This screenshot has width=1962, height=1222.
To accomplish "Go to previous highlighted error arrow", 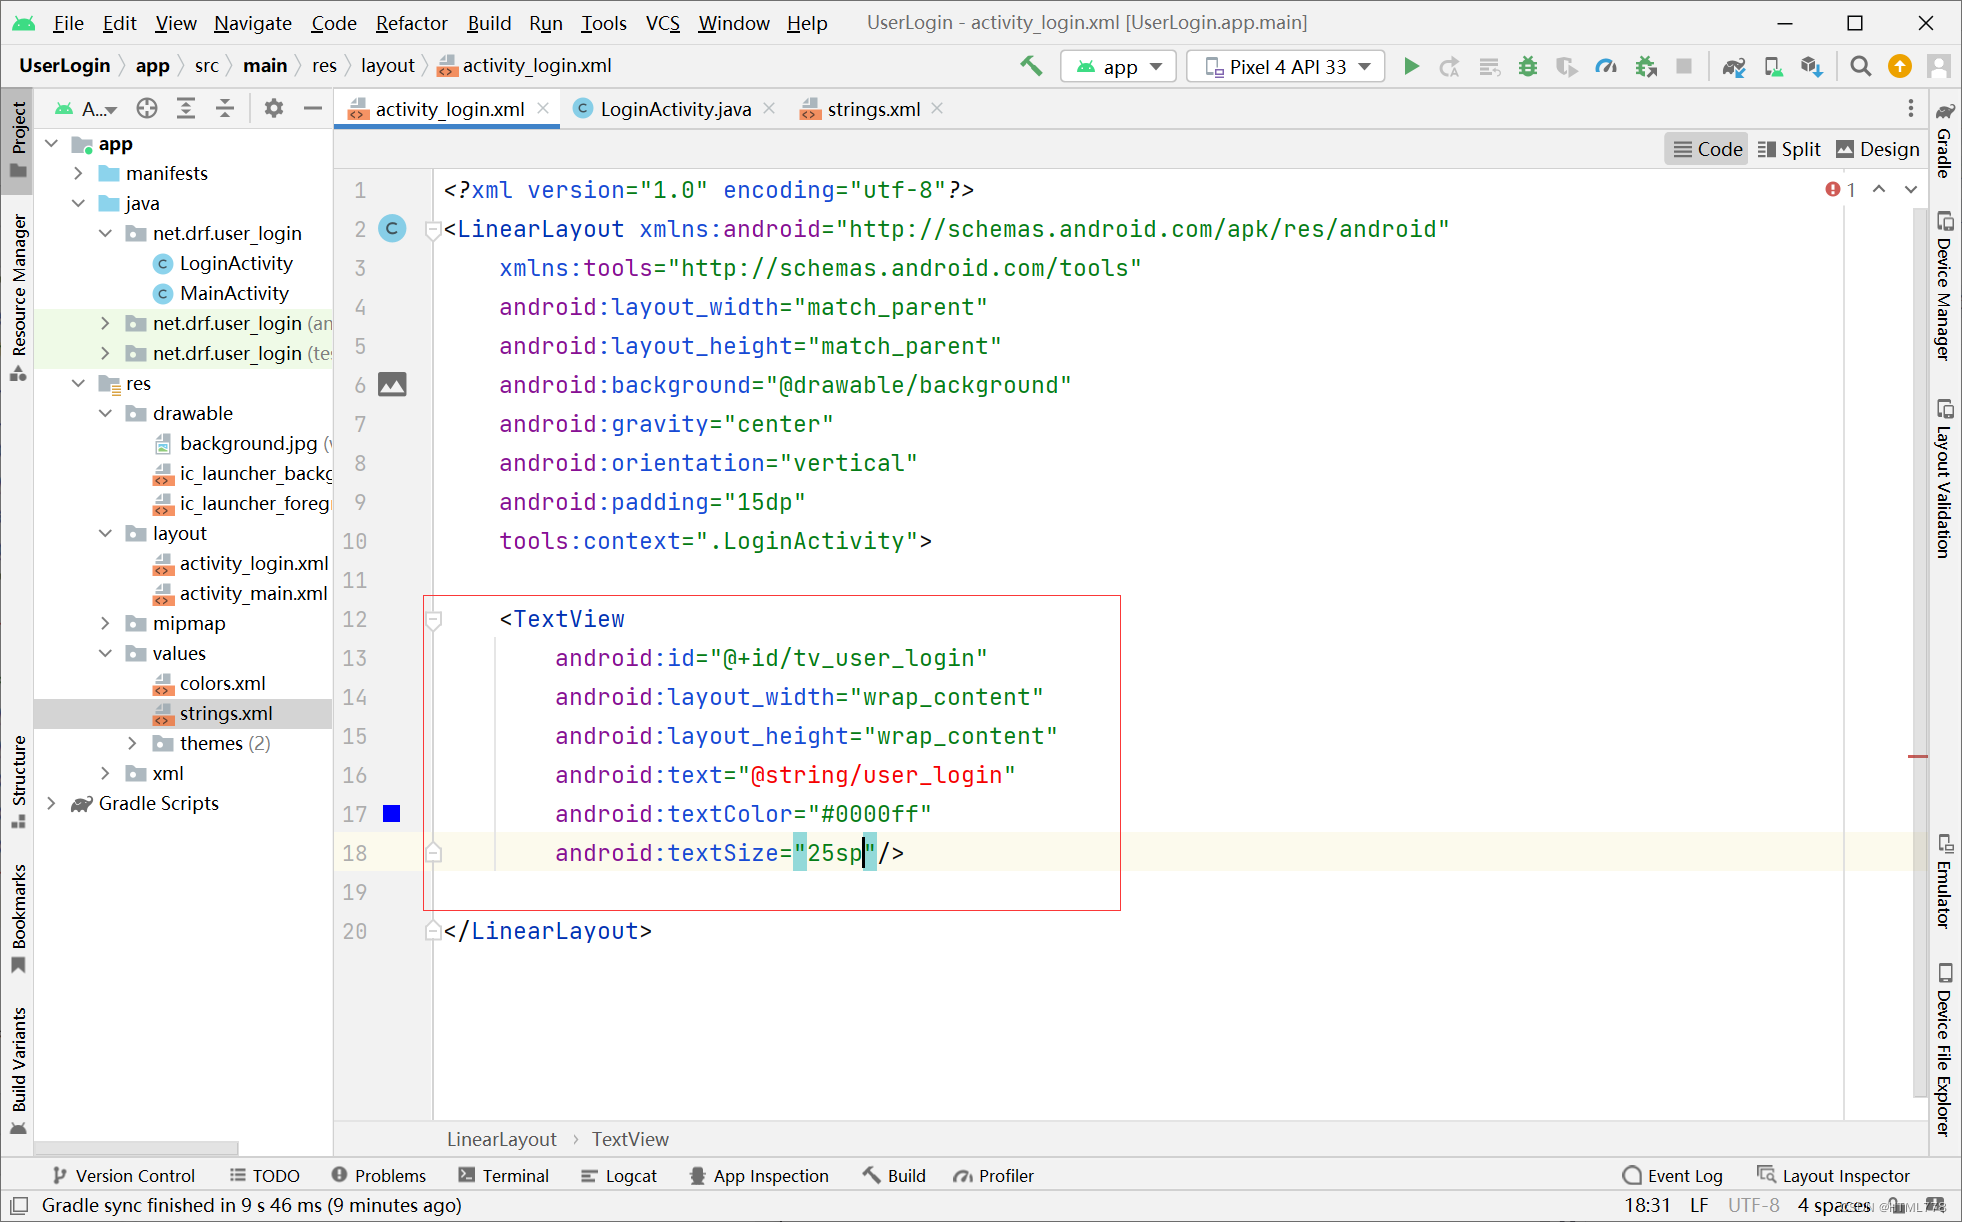I will [1879, 189].
